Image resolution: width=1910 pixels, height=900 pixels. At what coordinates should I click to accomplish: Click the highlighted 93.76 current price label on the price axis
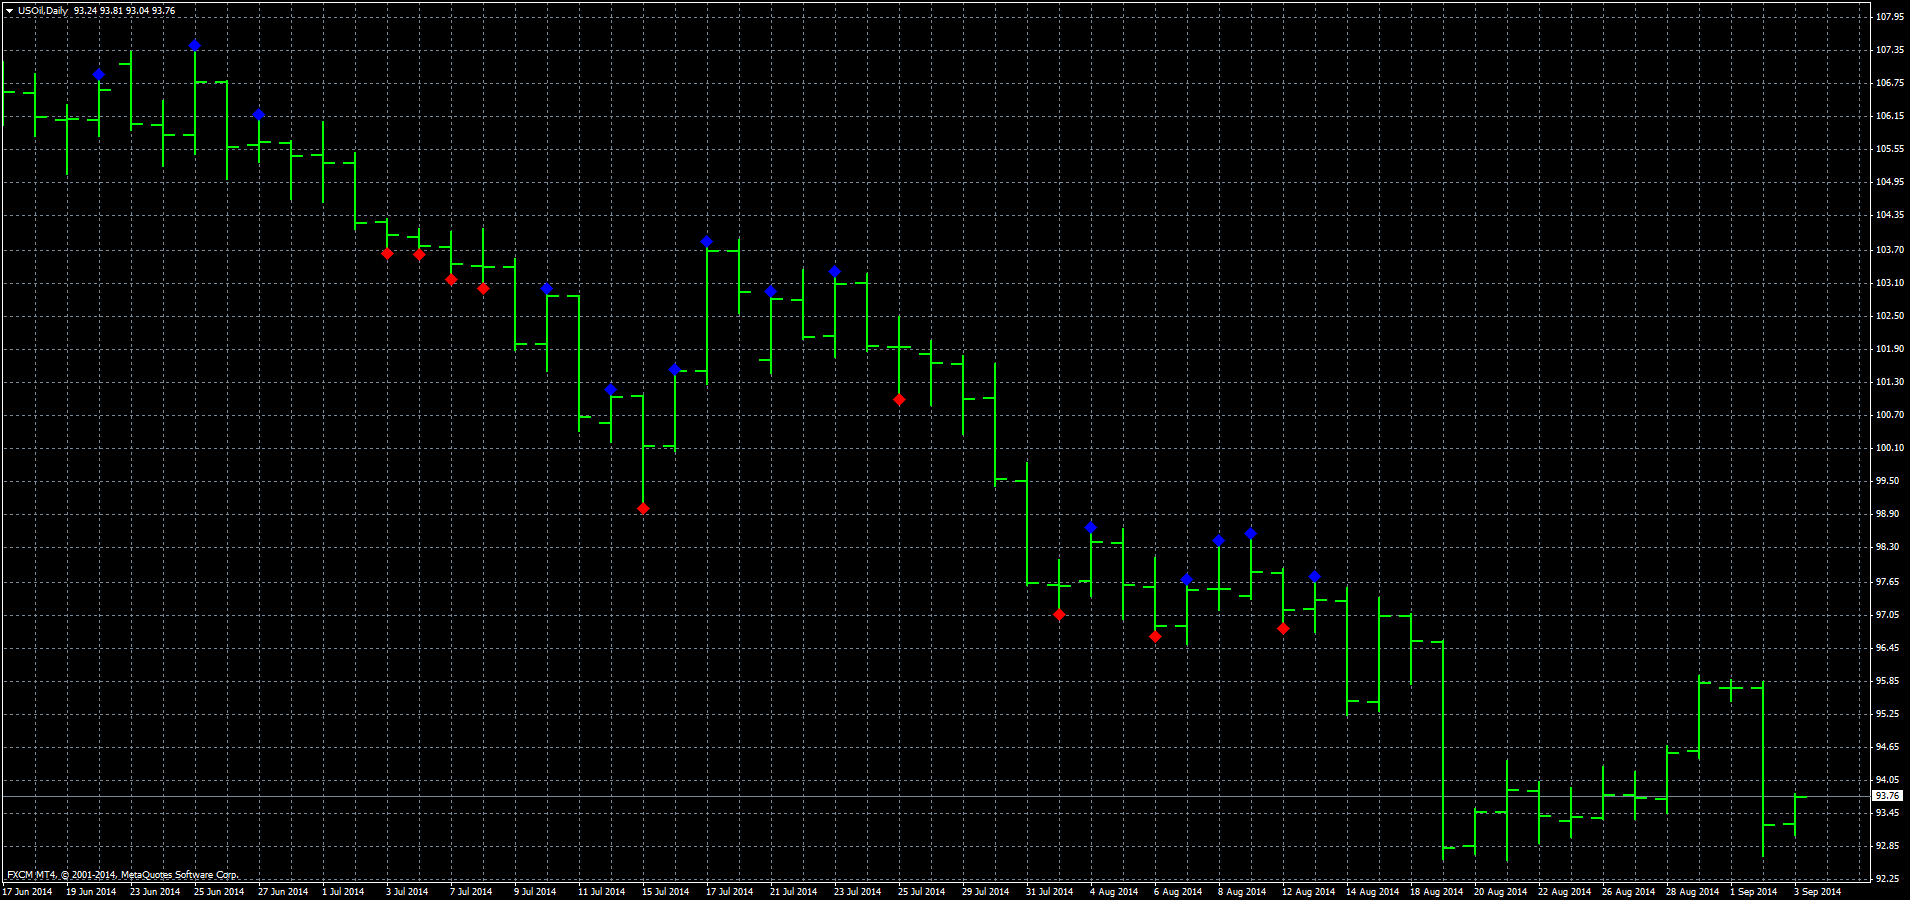(x=1887, y=796)
